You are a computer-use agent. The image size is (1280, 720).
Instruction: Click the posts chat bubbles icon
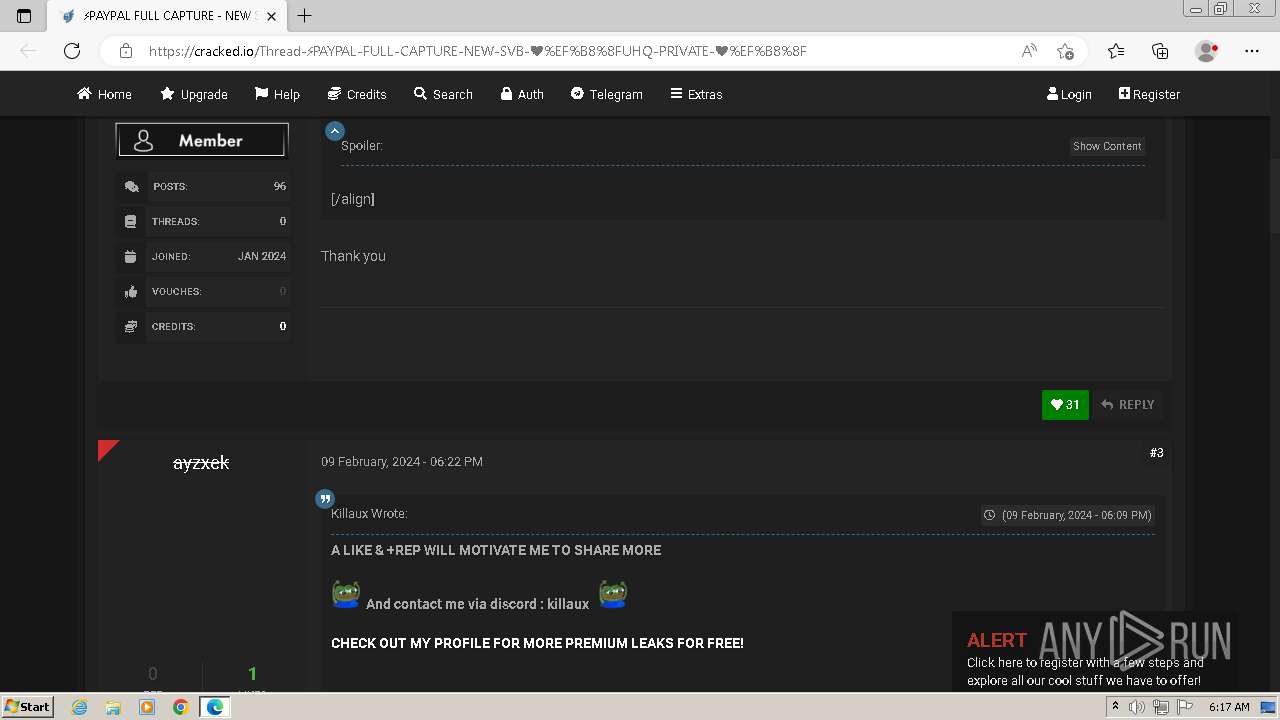pos(131,187)
